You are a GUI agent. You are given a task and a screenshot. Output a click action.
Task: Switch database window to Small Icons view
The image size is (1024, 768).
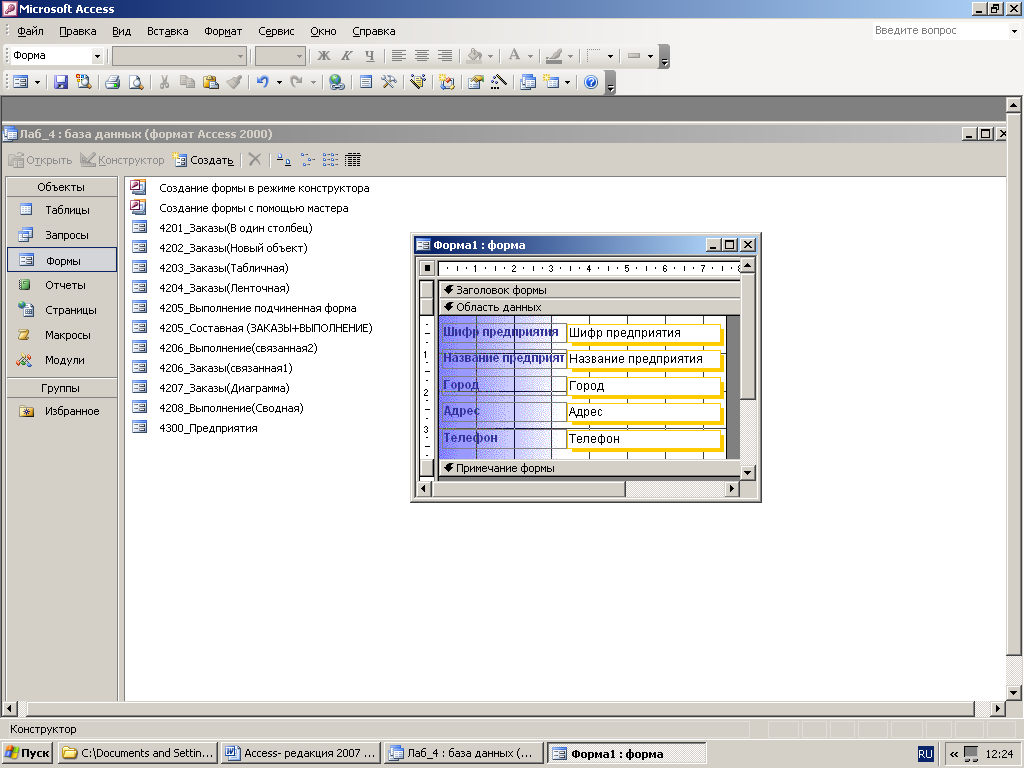(307, 159)
